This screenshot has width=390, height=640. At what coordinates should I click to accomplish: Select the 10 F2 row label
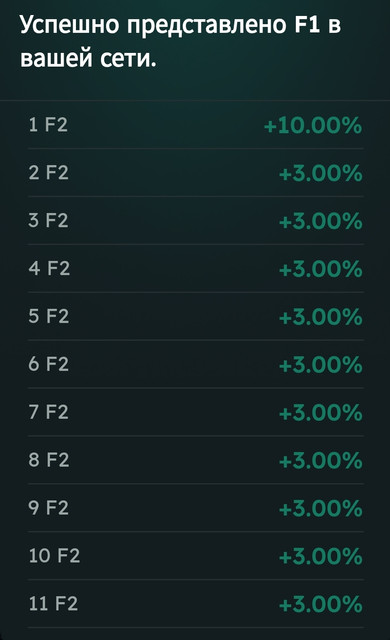[54, 556]
